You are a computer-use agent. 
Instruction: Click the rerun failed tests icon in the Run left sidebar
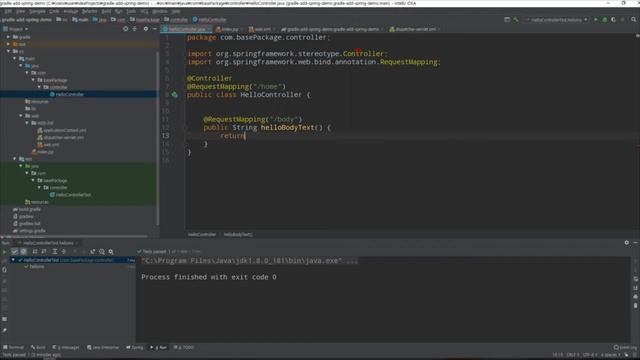pyautogui.click(x=4, y=261)
